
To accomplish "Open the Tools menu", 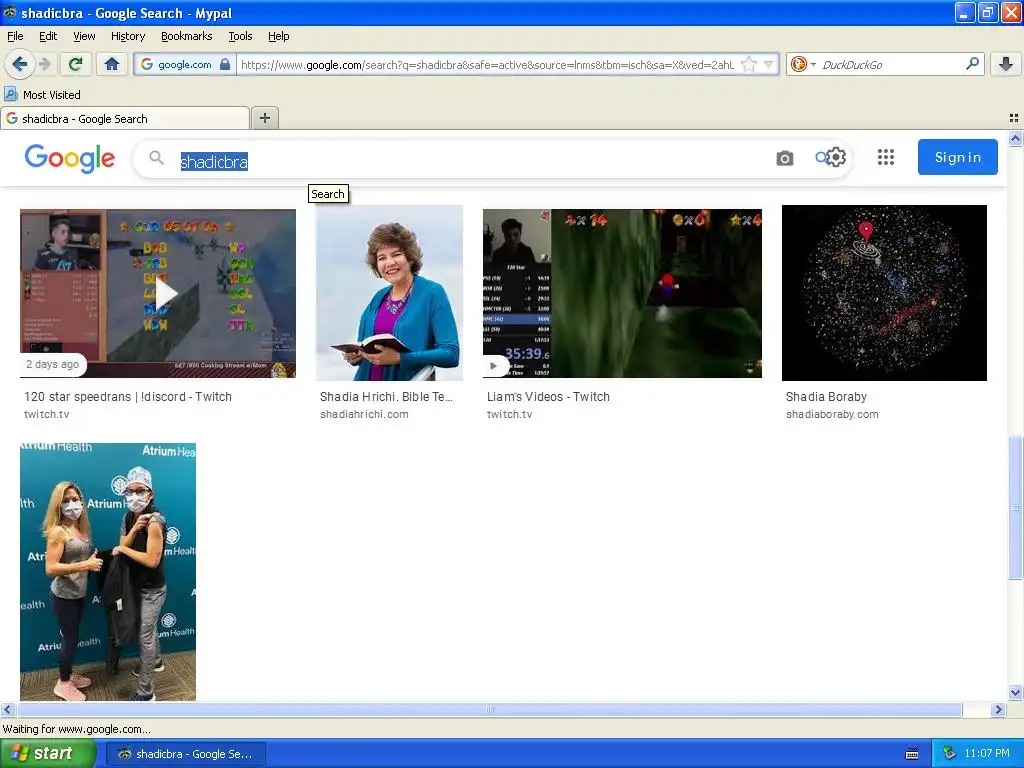I will 240,36.
